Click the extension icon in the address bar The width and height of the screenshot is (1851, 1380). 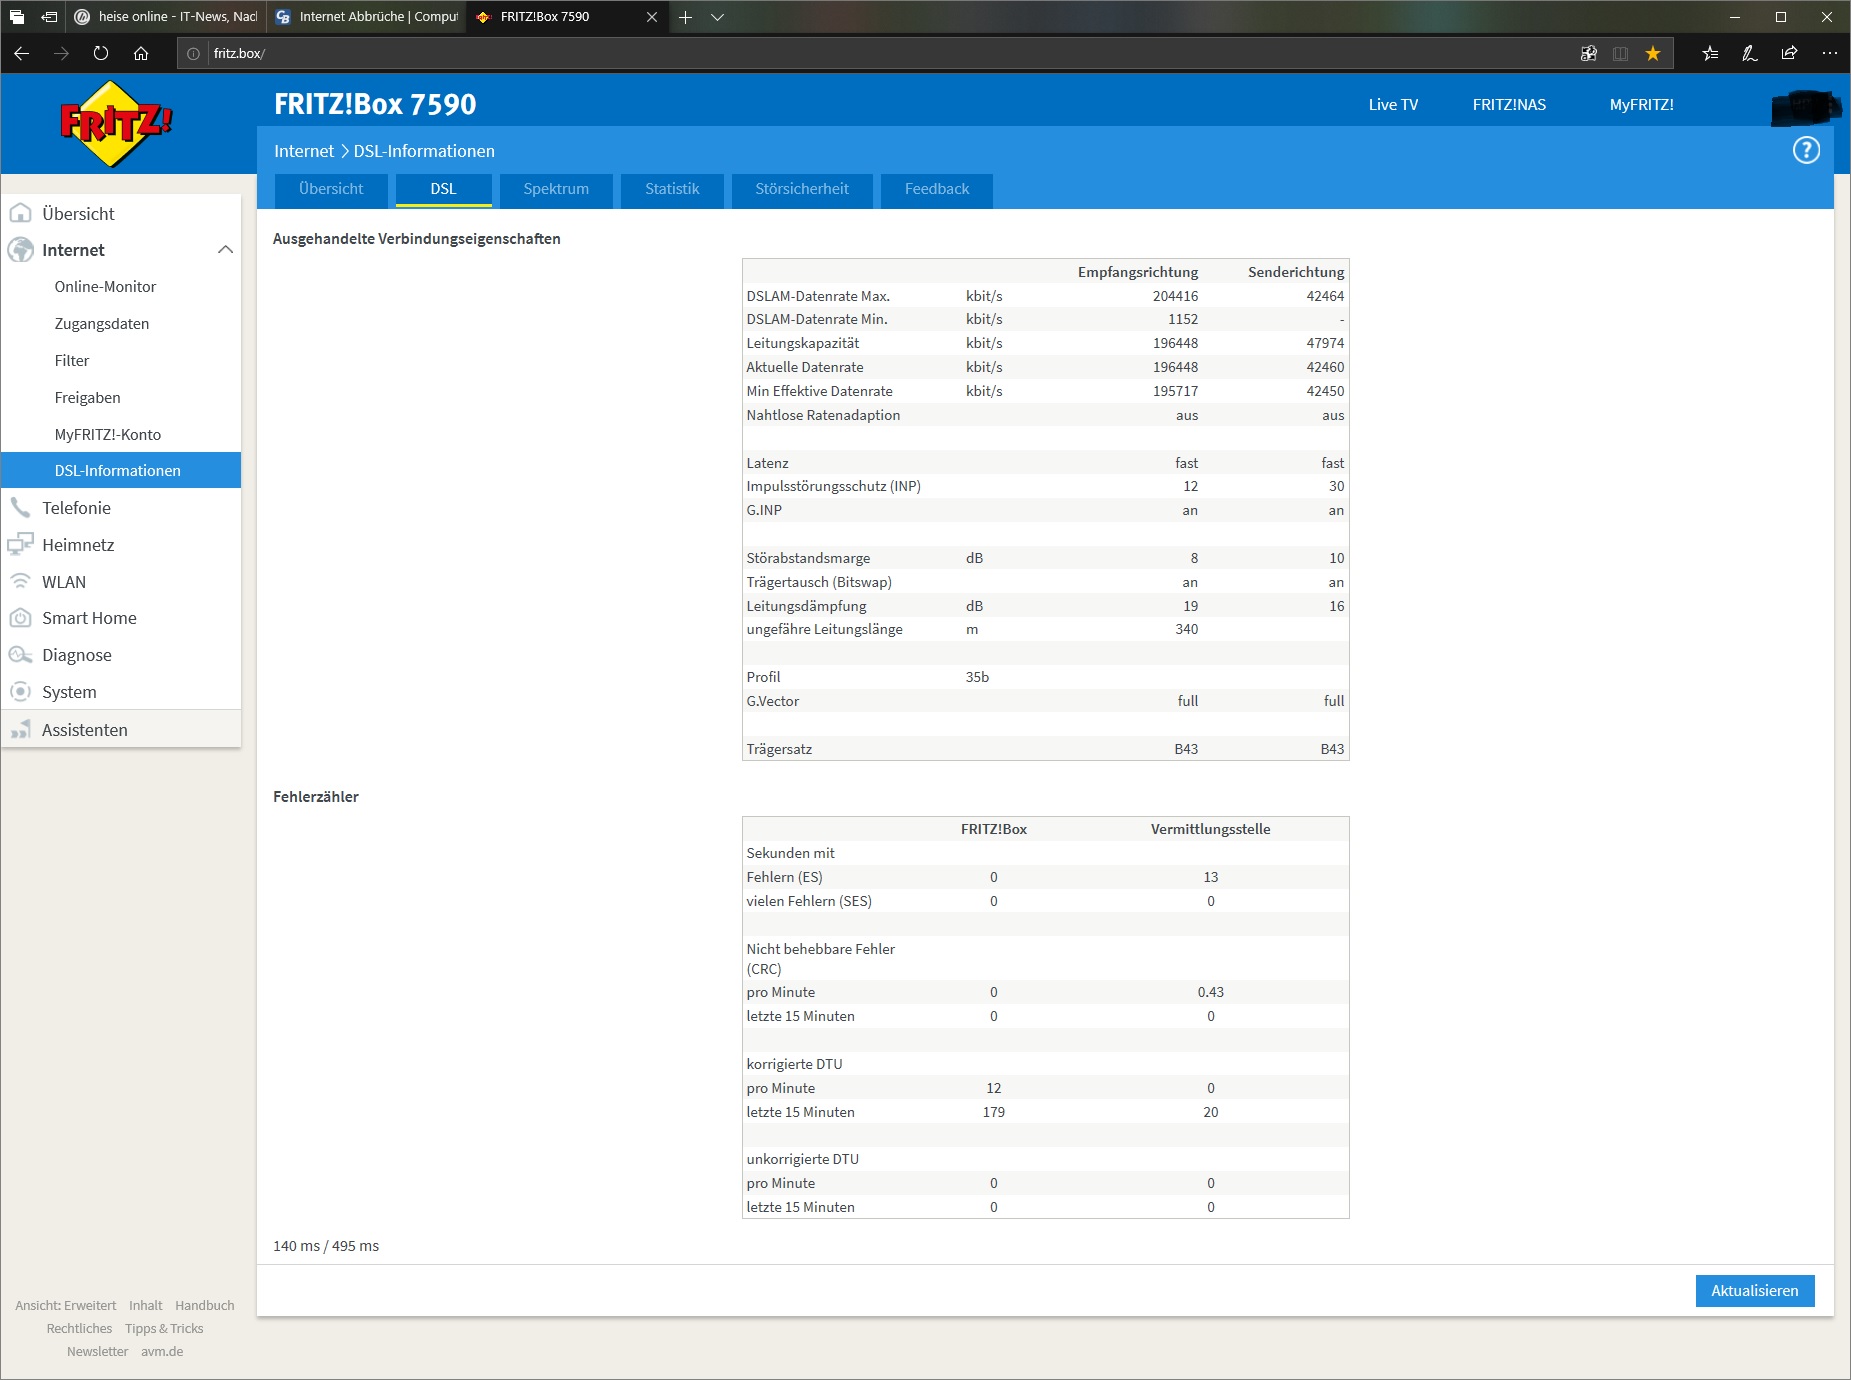1588,54
